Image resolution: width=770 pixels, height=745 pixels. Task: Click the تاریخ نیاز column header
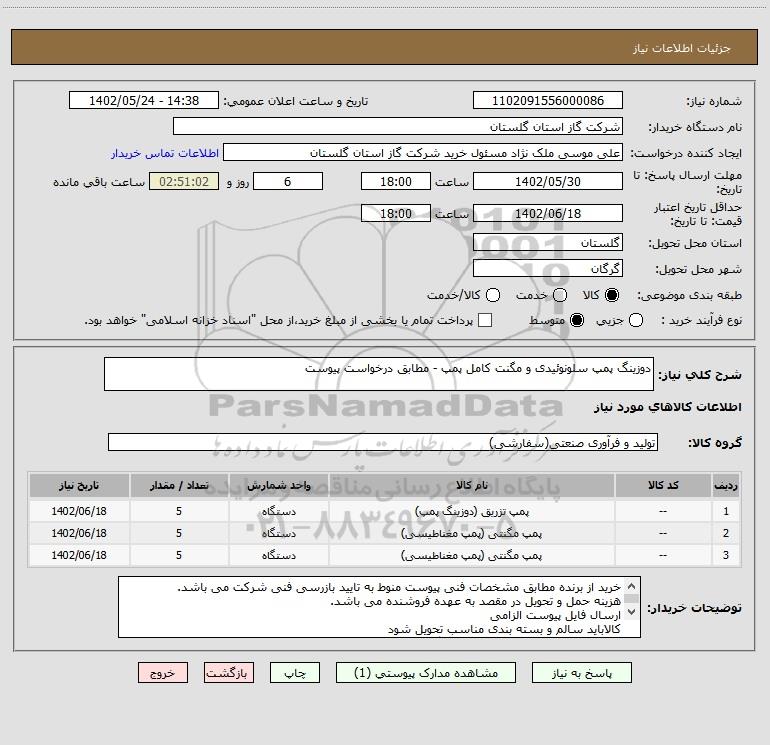point(79,485)
